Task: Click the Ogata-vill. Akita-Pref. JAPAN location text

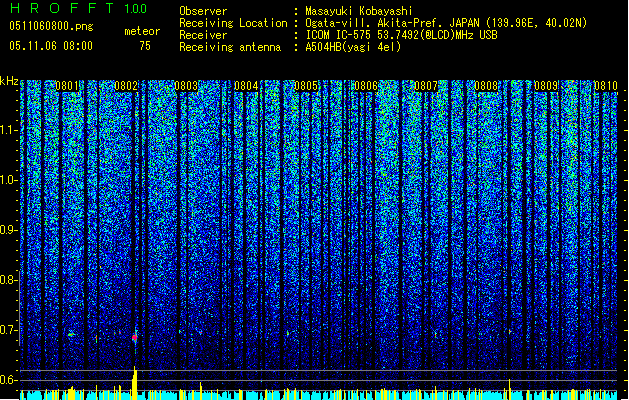Action: point(446,23)
